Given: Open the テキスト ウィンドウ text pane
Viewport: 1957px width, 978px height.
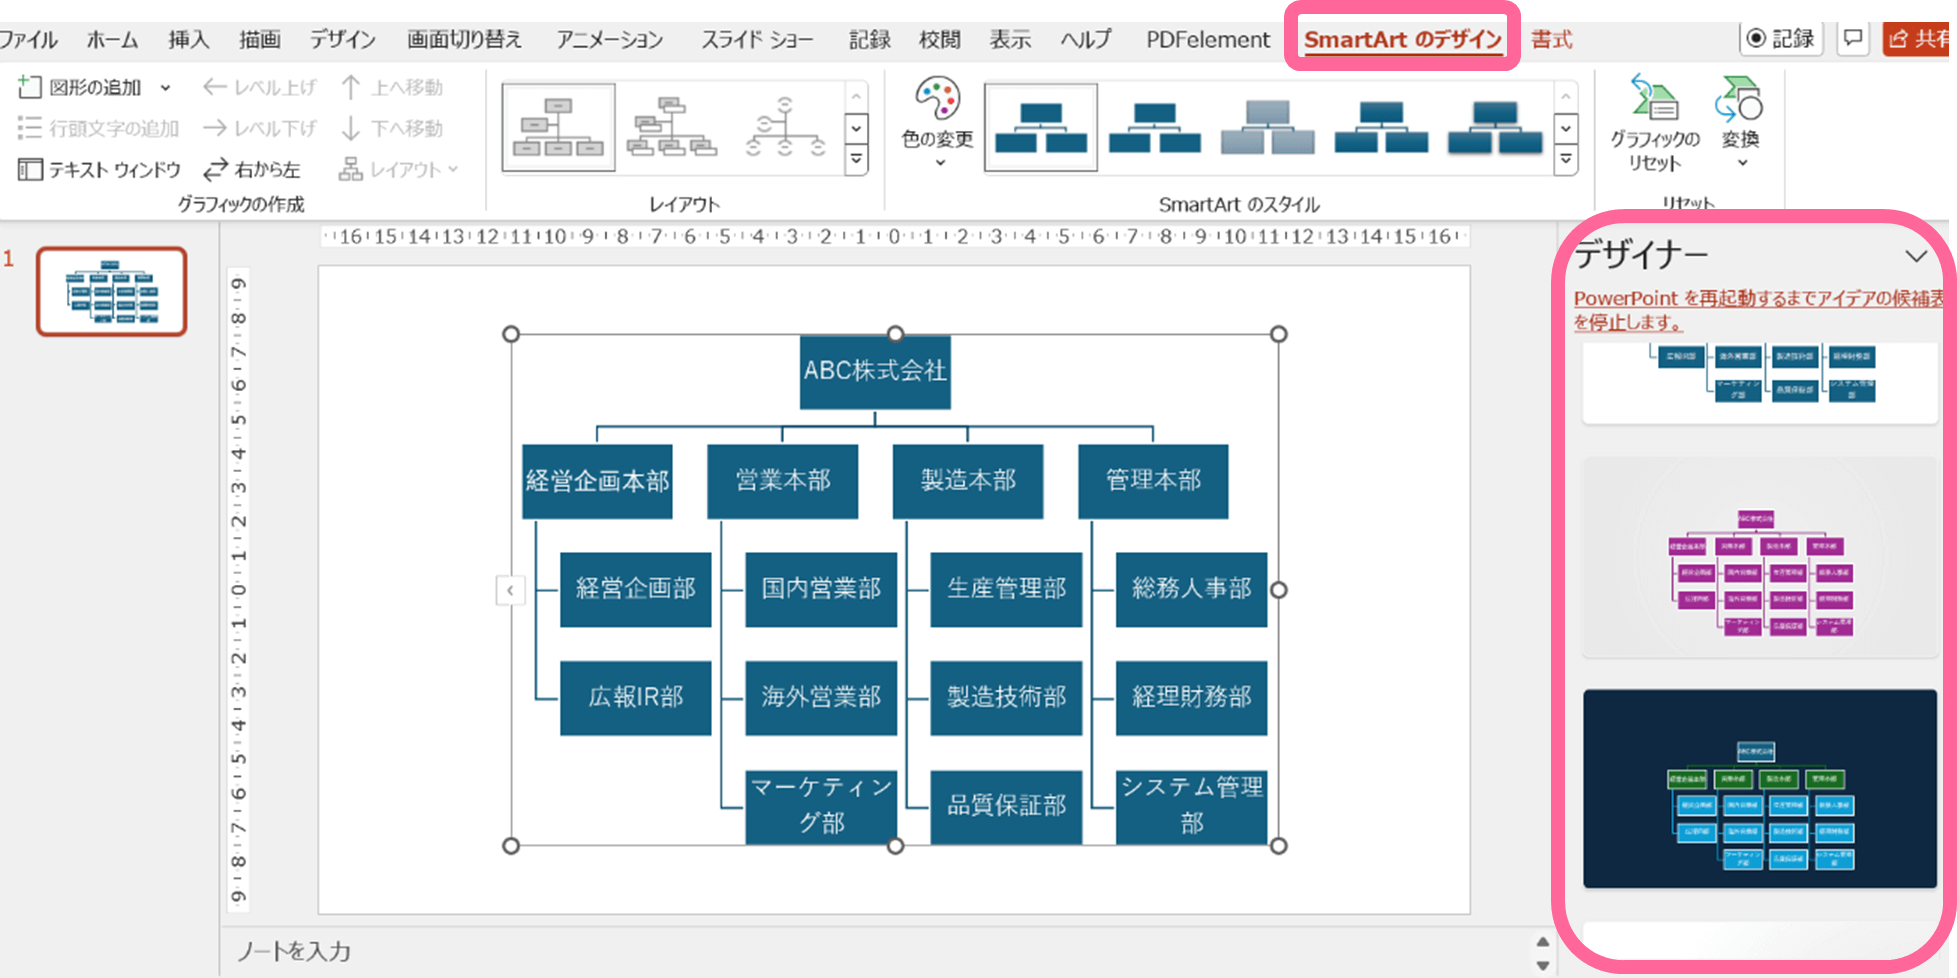Looking at the screenshot, I should pos(99,170).
